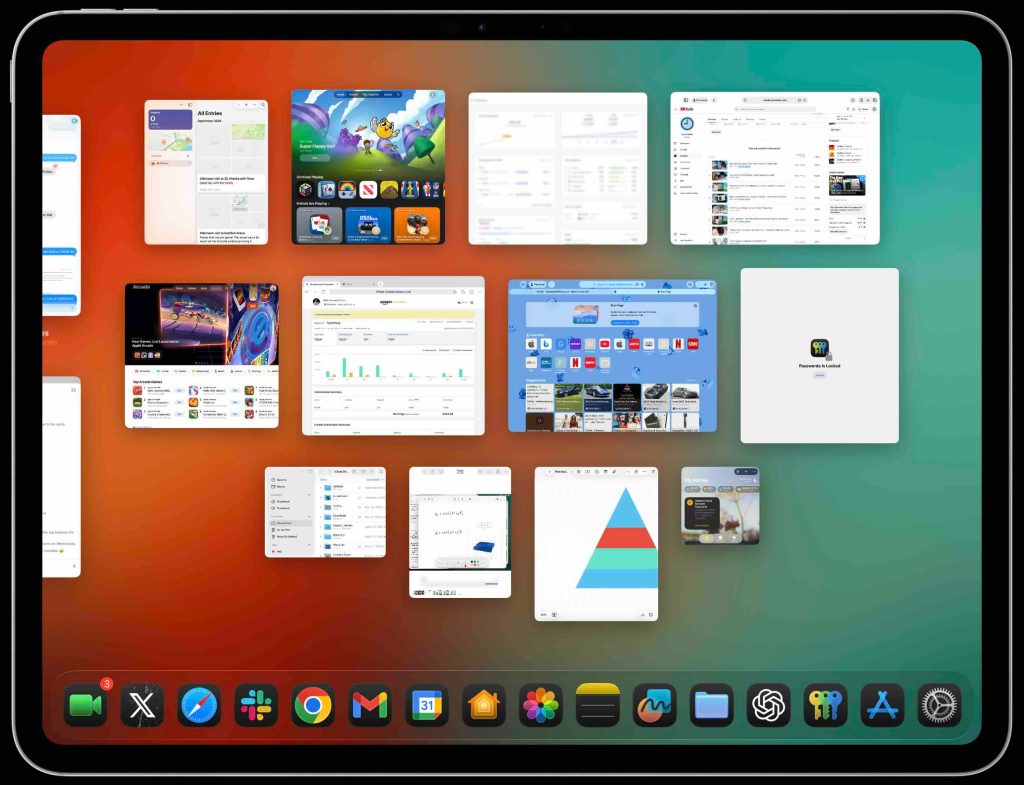Open Settings gear in the dock
Screen dimensions: 1024x785
tap(939, 706)
